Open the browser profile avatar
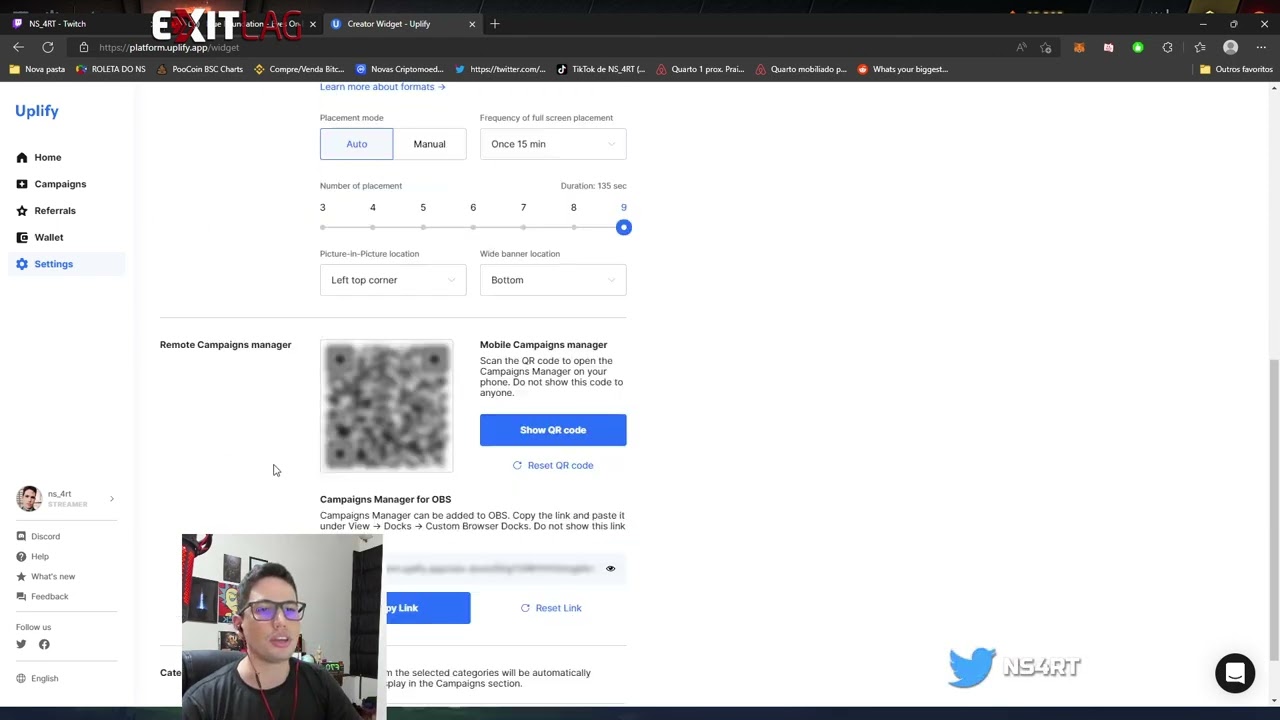 pyautogui.click(x=1231, y=47)
